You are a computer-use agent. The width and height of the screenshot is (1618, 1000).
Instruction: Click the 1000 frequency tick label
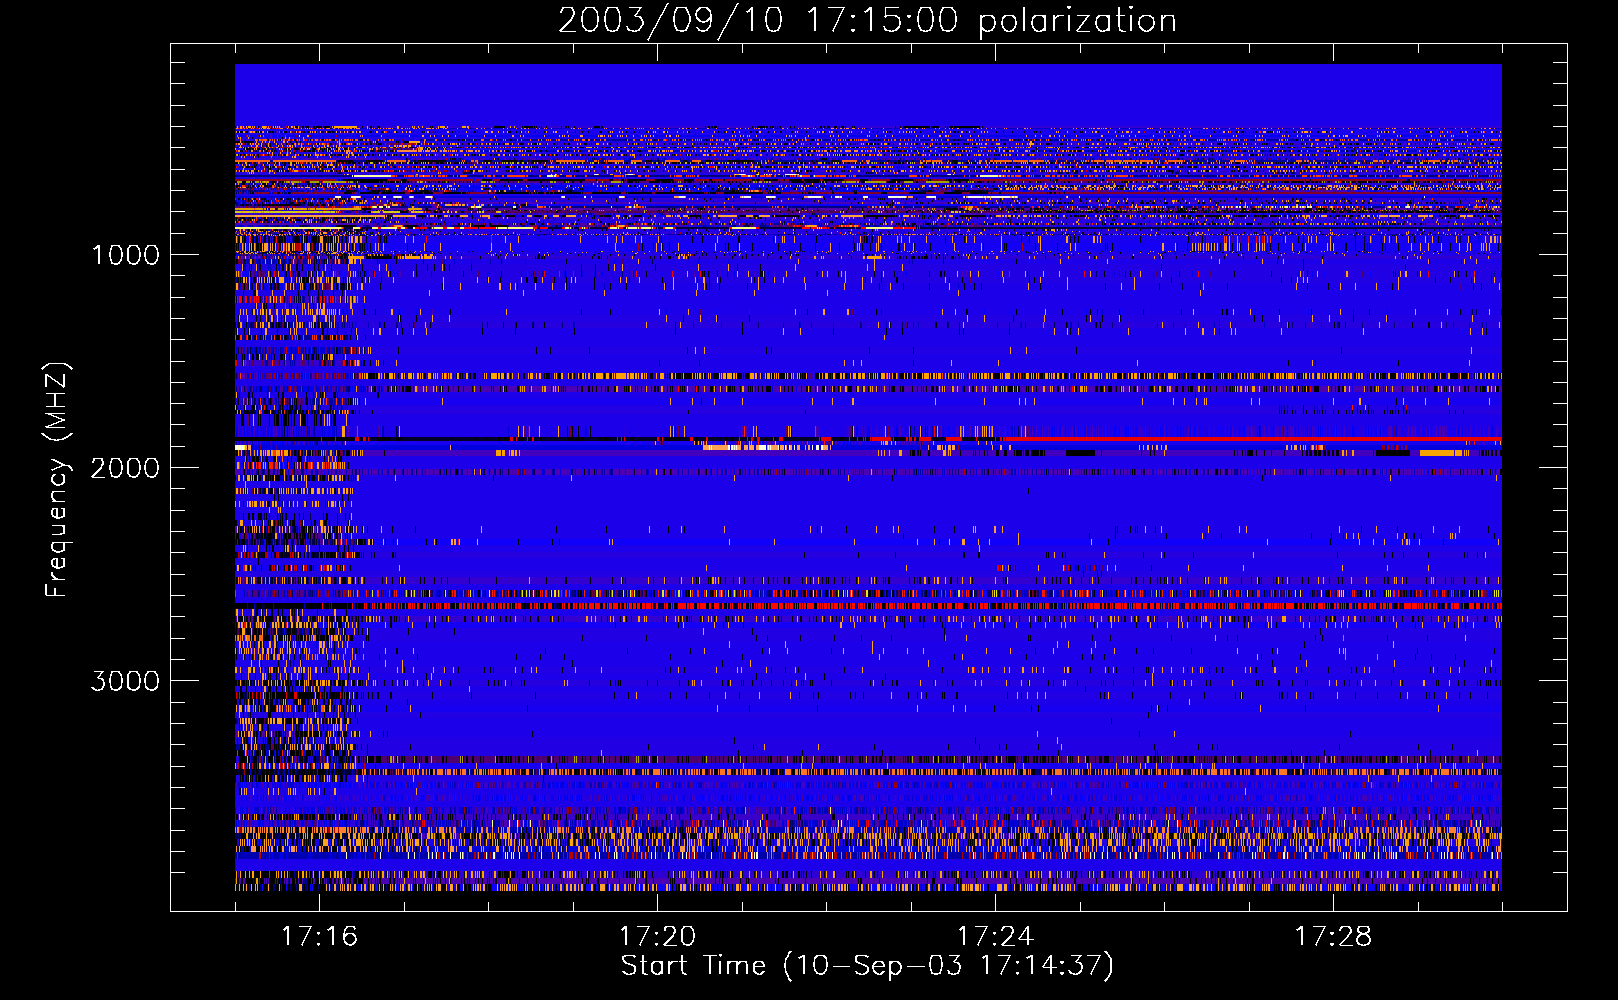tap(125, 255)
